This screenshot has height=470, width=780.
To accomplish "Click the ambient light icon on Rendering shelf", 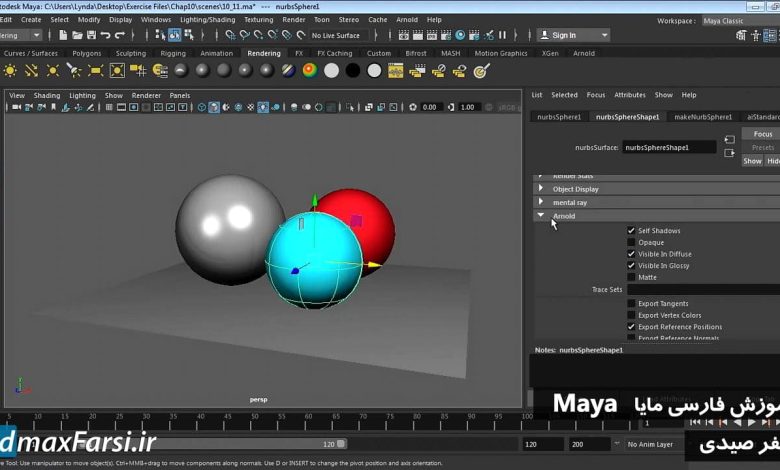I will (x=10, y=71).
